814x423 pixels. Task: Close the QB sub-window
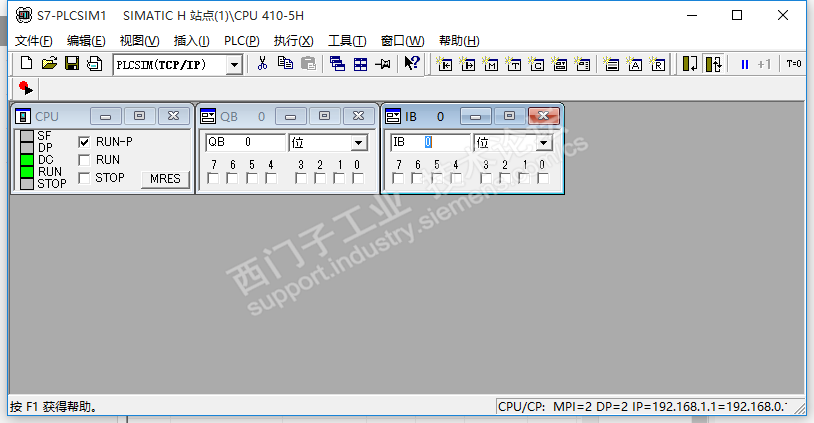pyautogui.click(x=358, y=116)
